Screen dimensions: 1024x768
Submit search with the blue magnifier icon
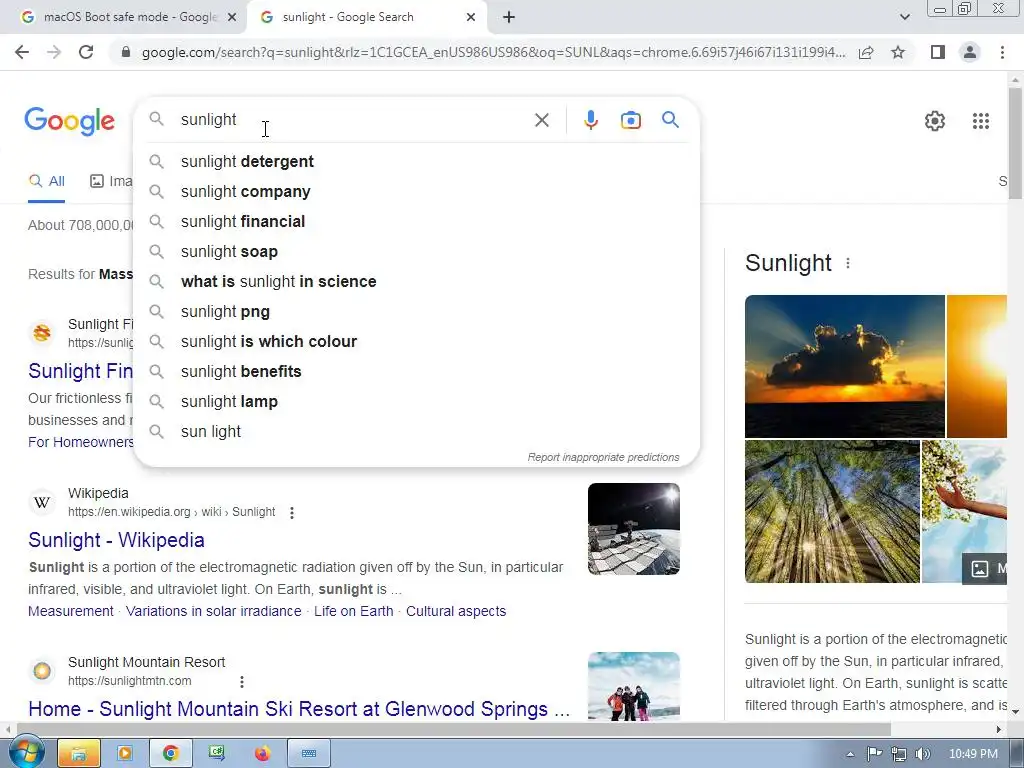click(x=670, y=120)
